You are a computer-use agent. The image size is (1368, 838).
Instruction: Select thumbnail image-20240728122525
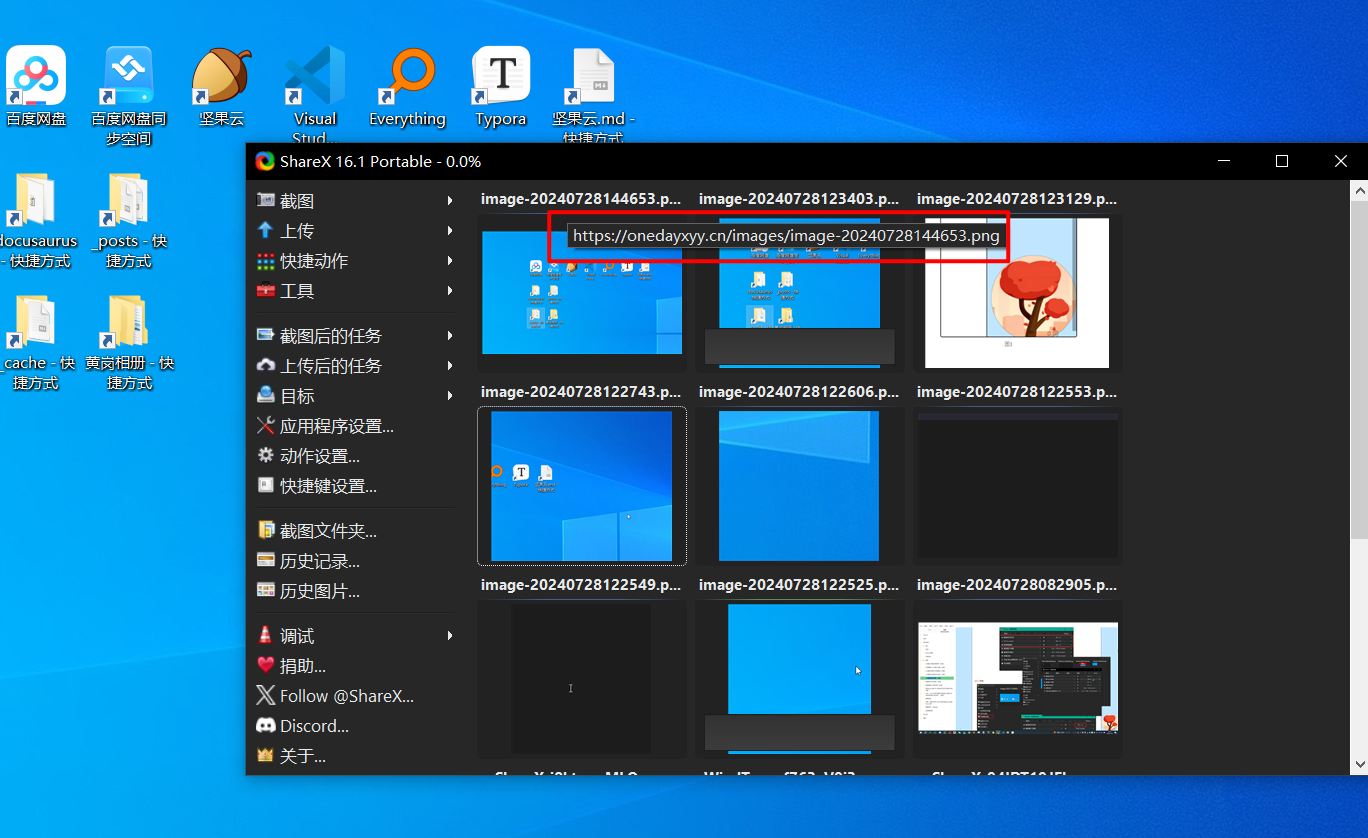(799, 679)
